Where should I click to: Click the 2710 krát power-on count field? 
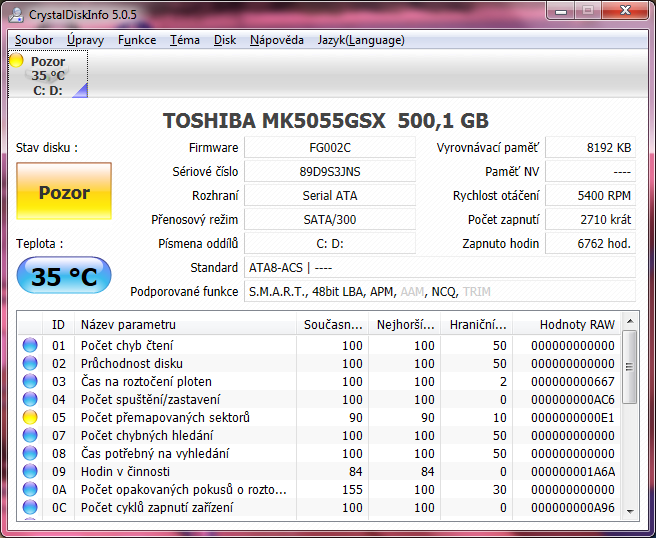pyautogui.click(x=591, y=219)
